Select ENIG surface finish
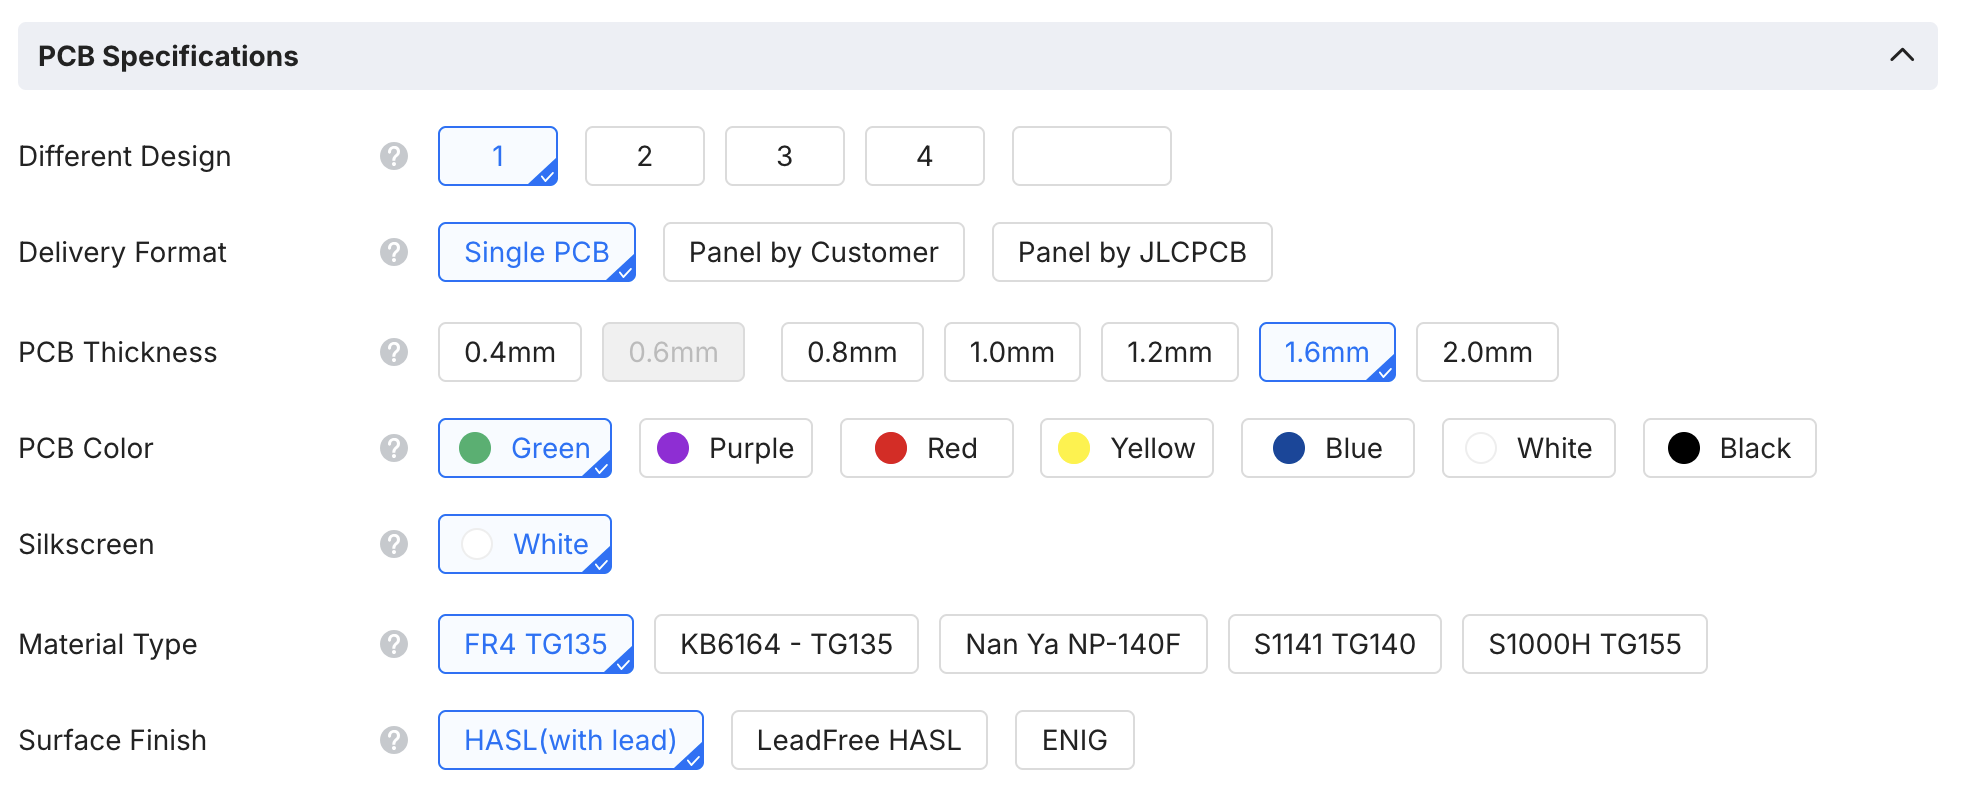The image size is (1968, 796). pyautogui.click(x=1075, y=740)
